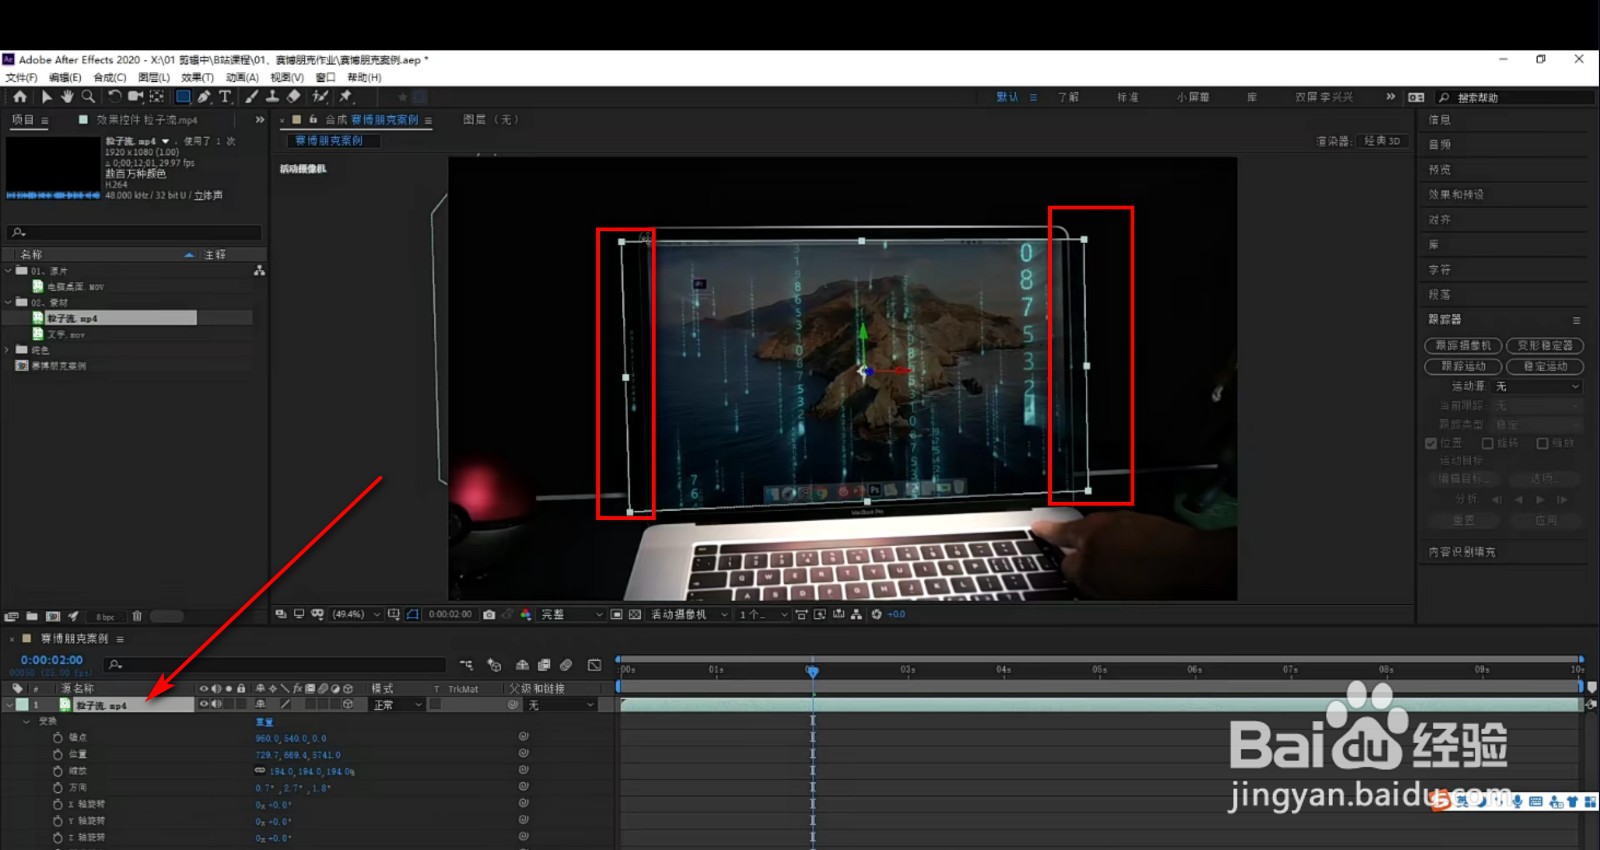Toggle 3D layer switch for 粒子流.mp4

tap(348, 704)
